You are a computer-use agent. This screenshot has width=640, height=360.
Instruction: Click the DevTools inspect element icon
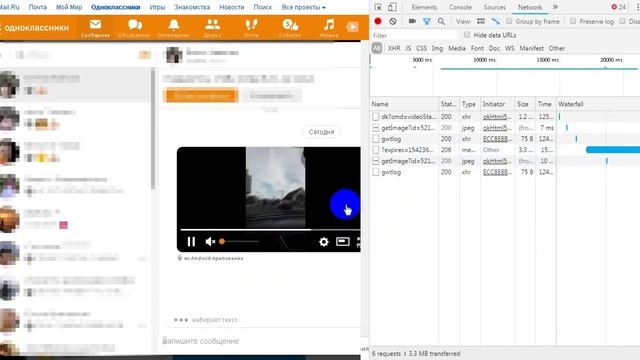(378, 7)
